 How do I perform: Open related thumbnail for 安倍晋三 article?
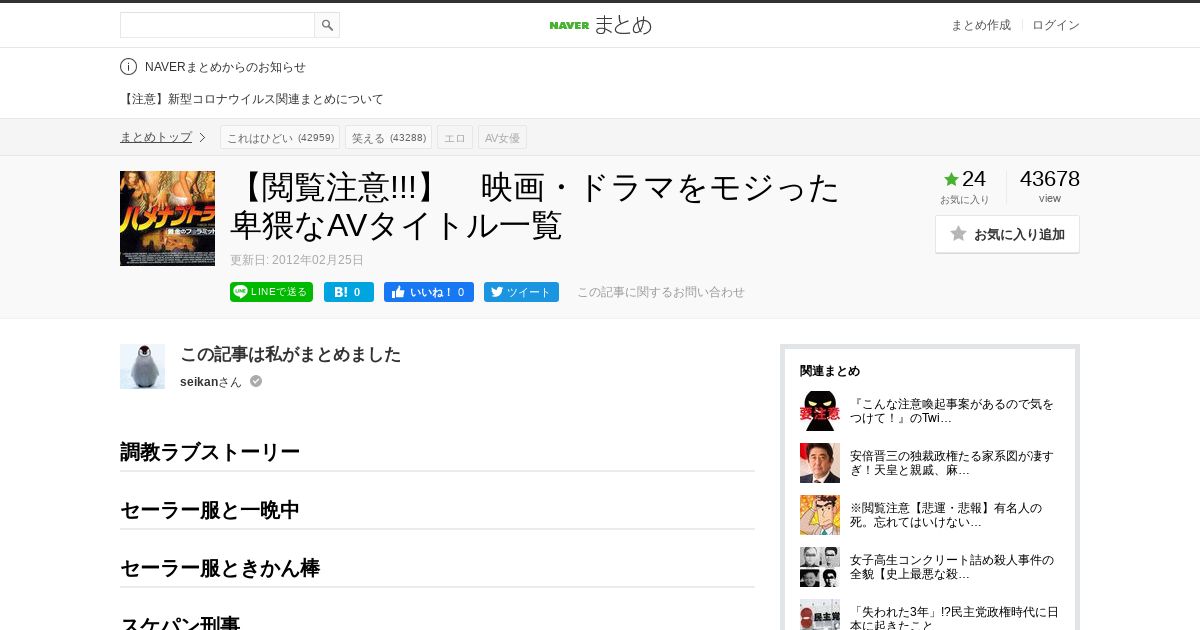click(820, 463)
